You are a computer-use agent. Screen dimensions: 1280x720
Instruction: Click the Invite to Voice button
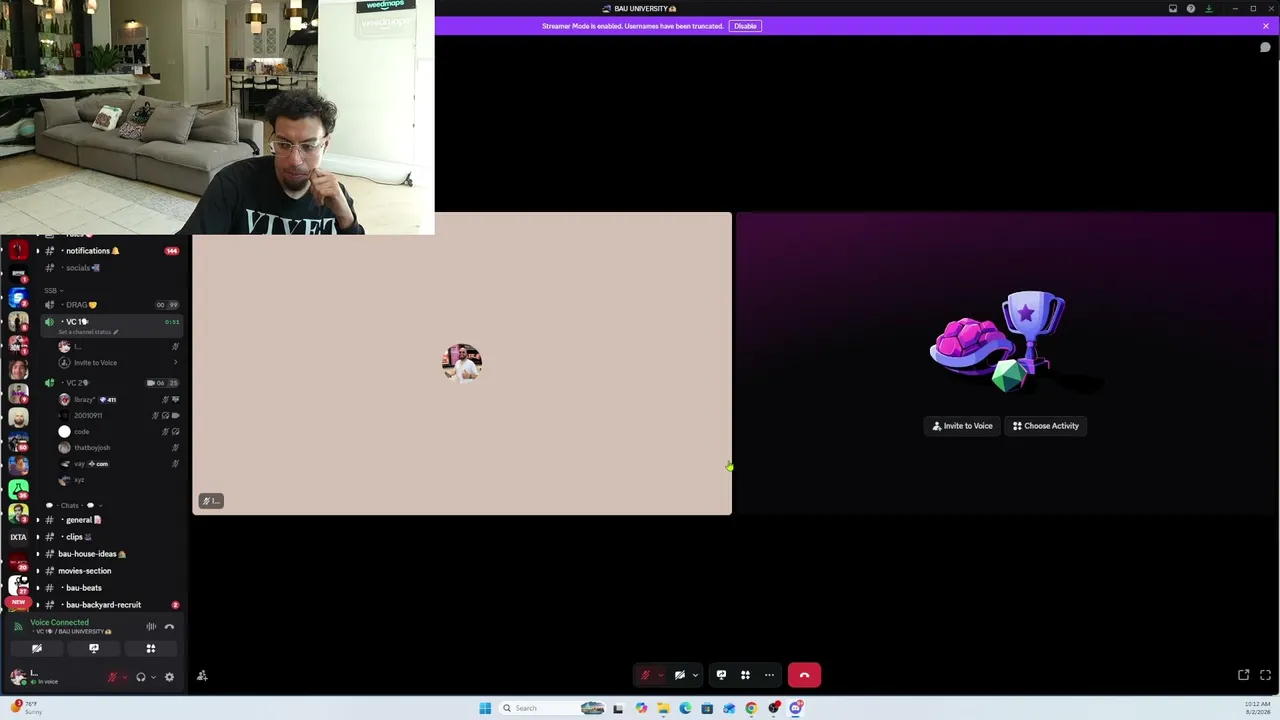click(x=963, y=426)
